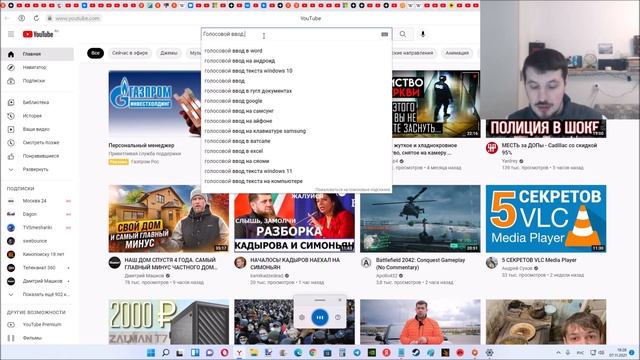Click the search magnifier button
640x360 pixels.
pyautogui.click(x=403, y=34)
